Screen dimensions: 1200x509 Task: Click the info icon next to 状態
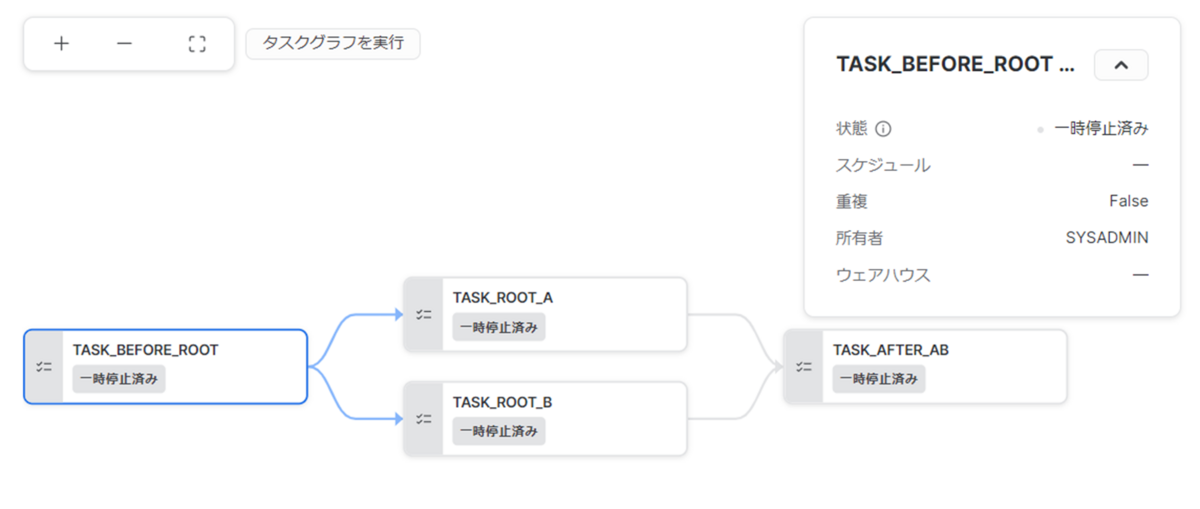coord(883,129)
